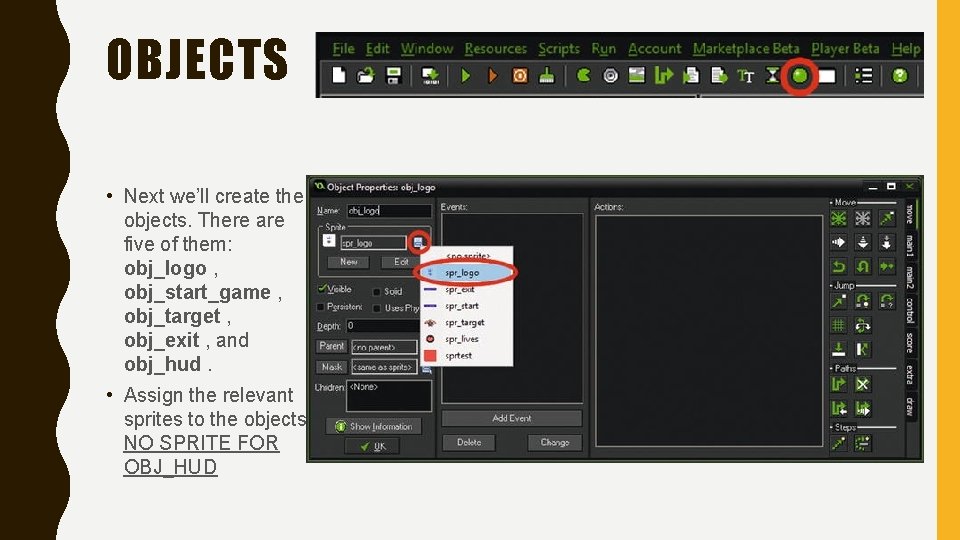
Task: Click the Parent button
Action: point(331,347)
